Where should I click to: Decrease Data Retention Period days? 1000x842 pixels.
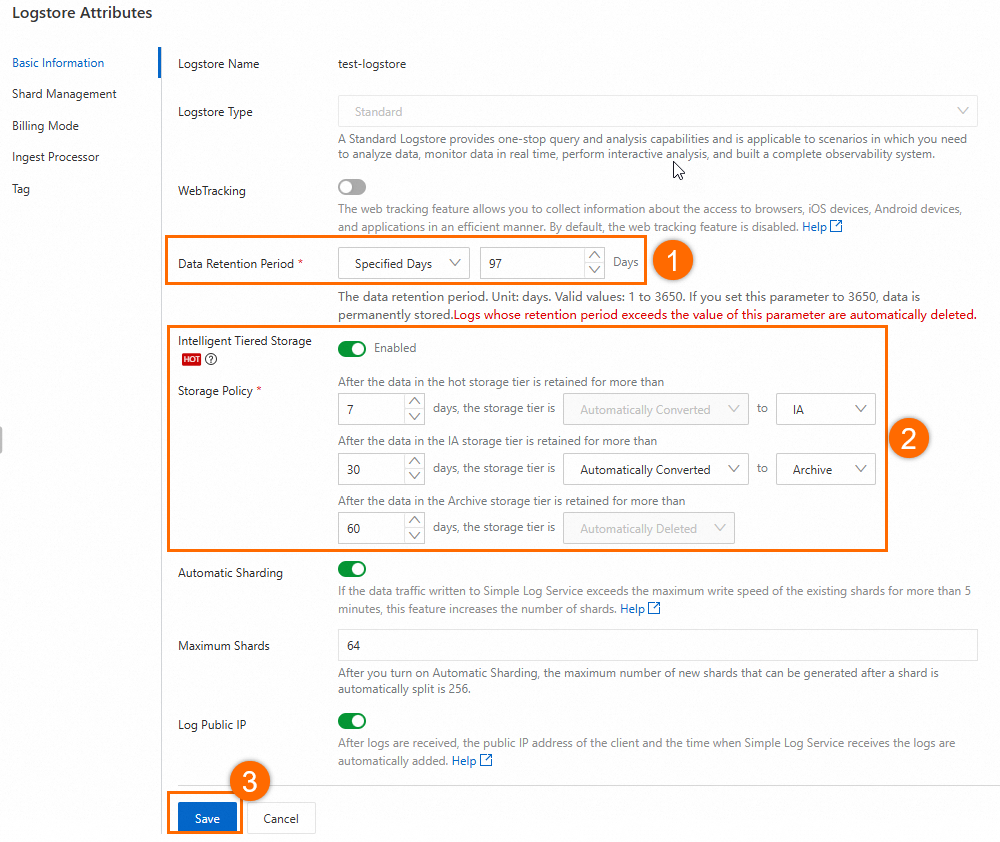(x=594, y=270)
